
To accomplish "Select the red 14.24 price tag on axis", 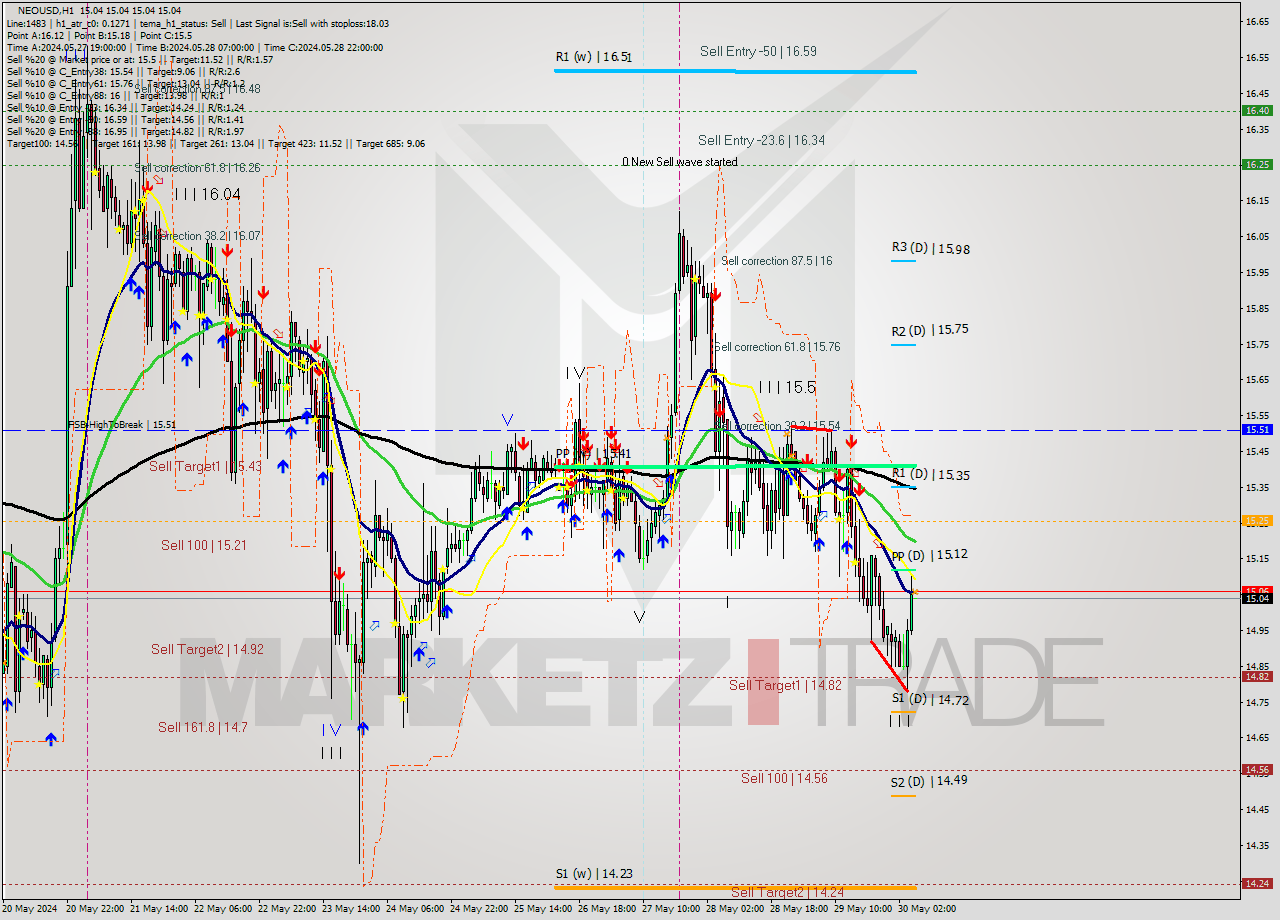I will pos(1257,883).
